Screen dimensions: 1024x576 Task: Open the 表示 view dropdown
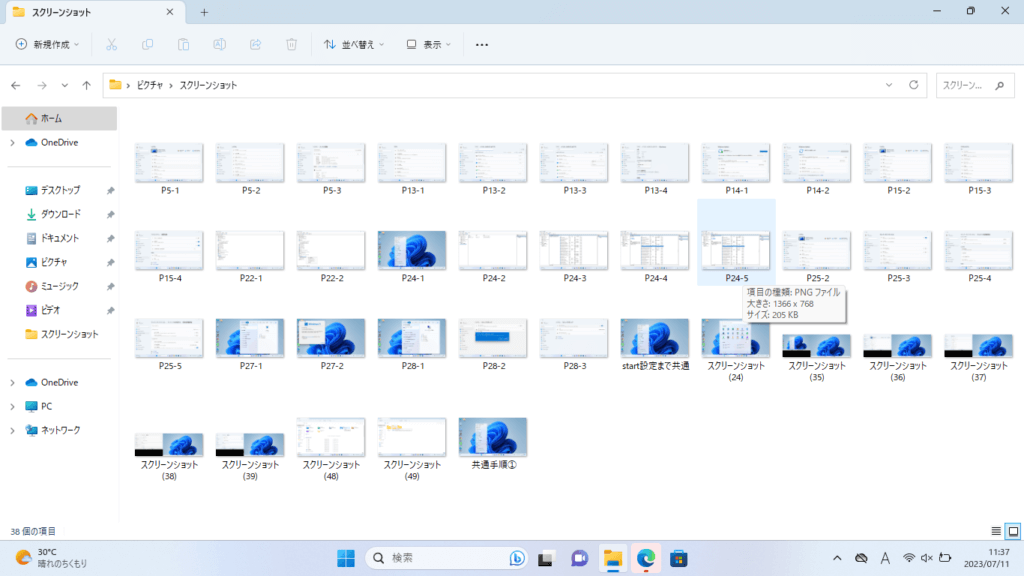point(429,45)
